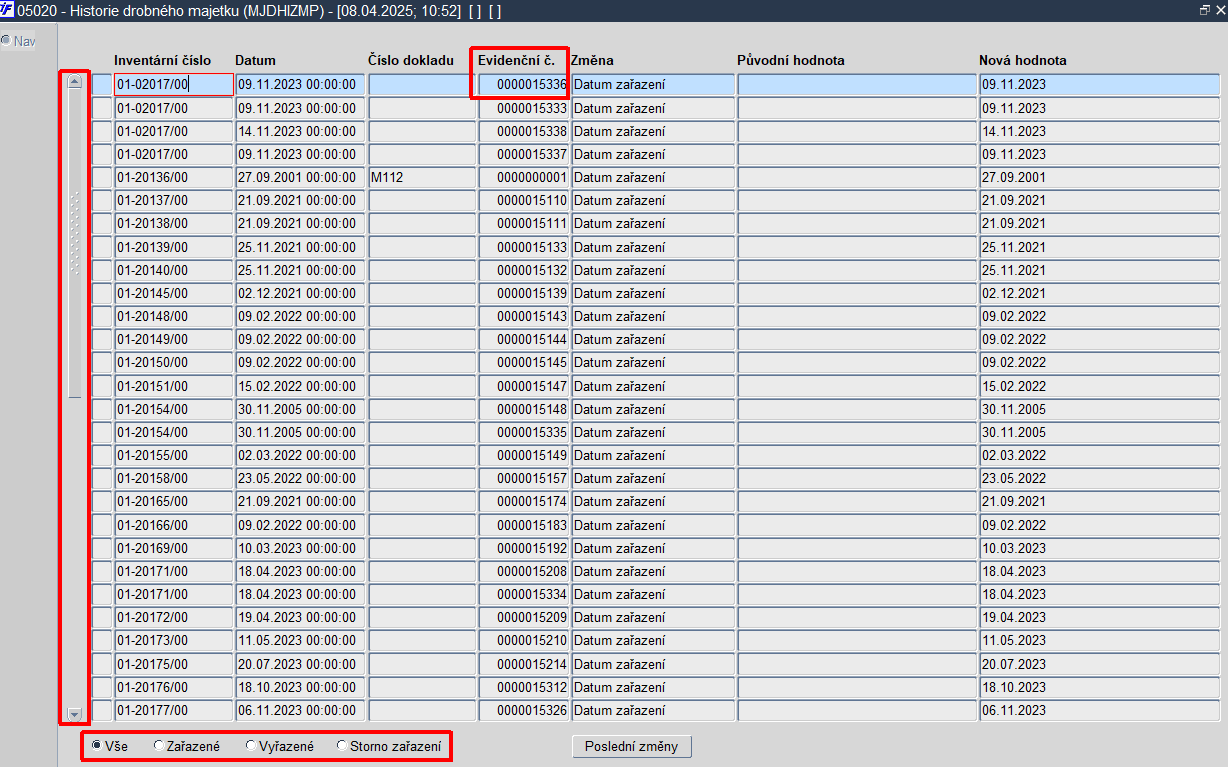Click the vertical scrollbar thumb
This screenshot has height=767, width=1228.
coord(74,243)
